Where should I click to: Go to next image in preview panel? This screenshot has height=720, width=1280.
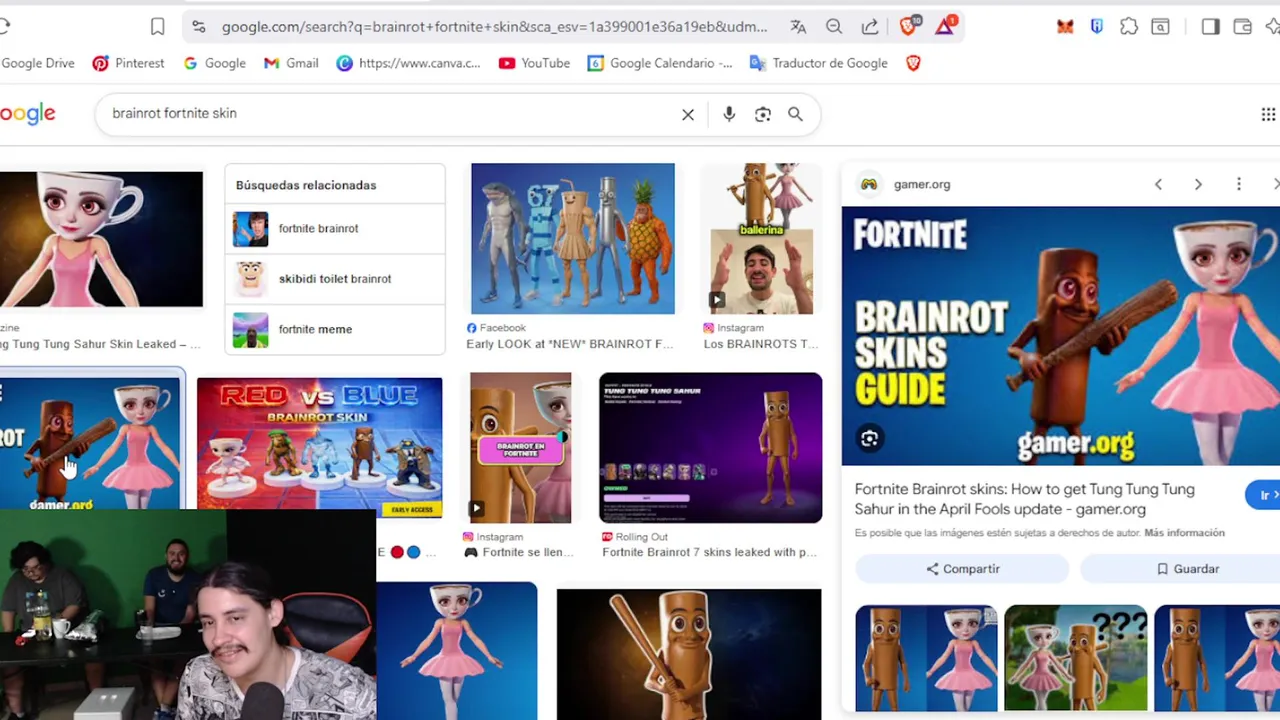pos(1198,184)
